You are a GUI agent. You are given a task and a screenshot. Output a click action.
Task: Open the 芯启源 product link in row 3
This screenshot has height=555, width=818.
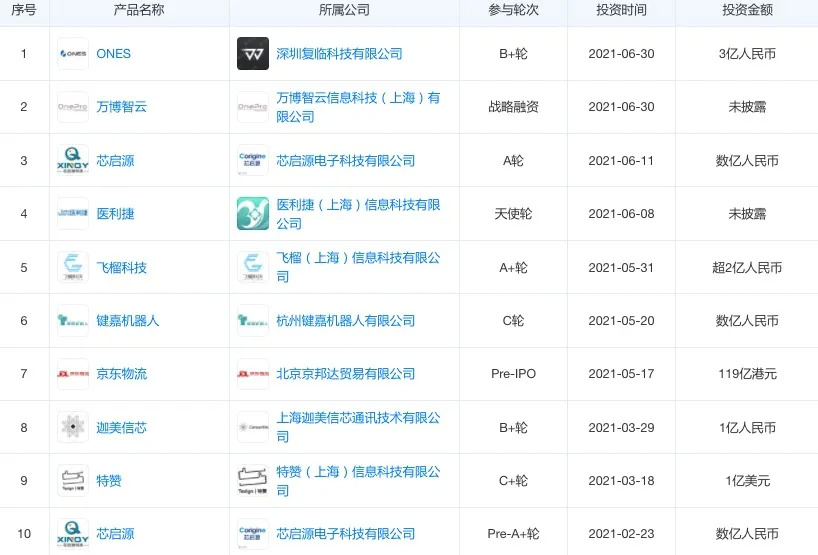(x=115, y=160)
